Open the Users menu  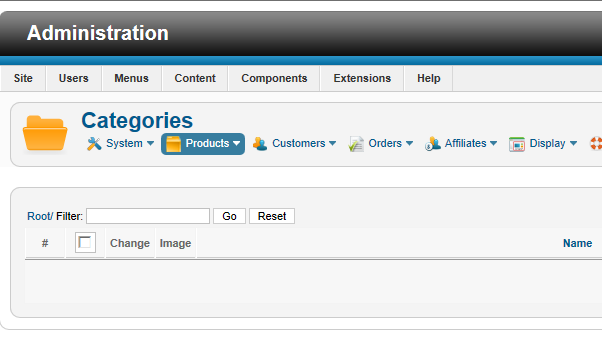click(74, 78)
